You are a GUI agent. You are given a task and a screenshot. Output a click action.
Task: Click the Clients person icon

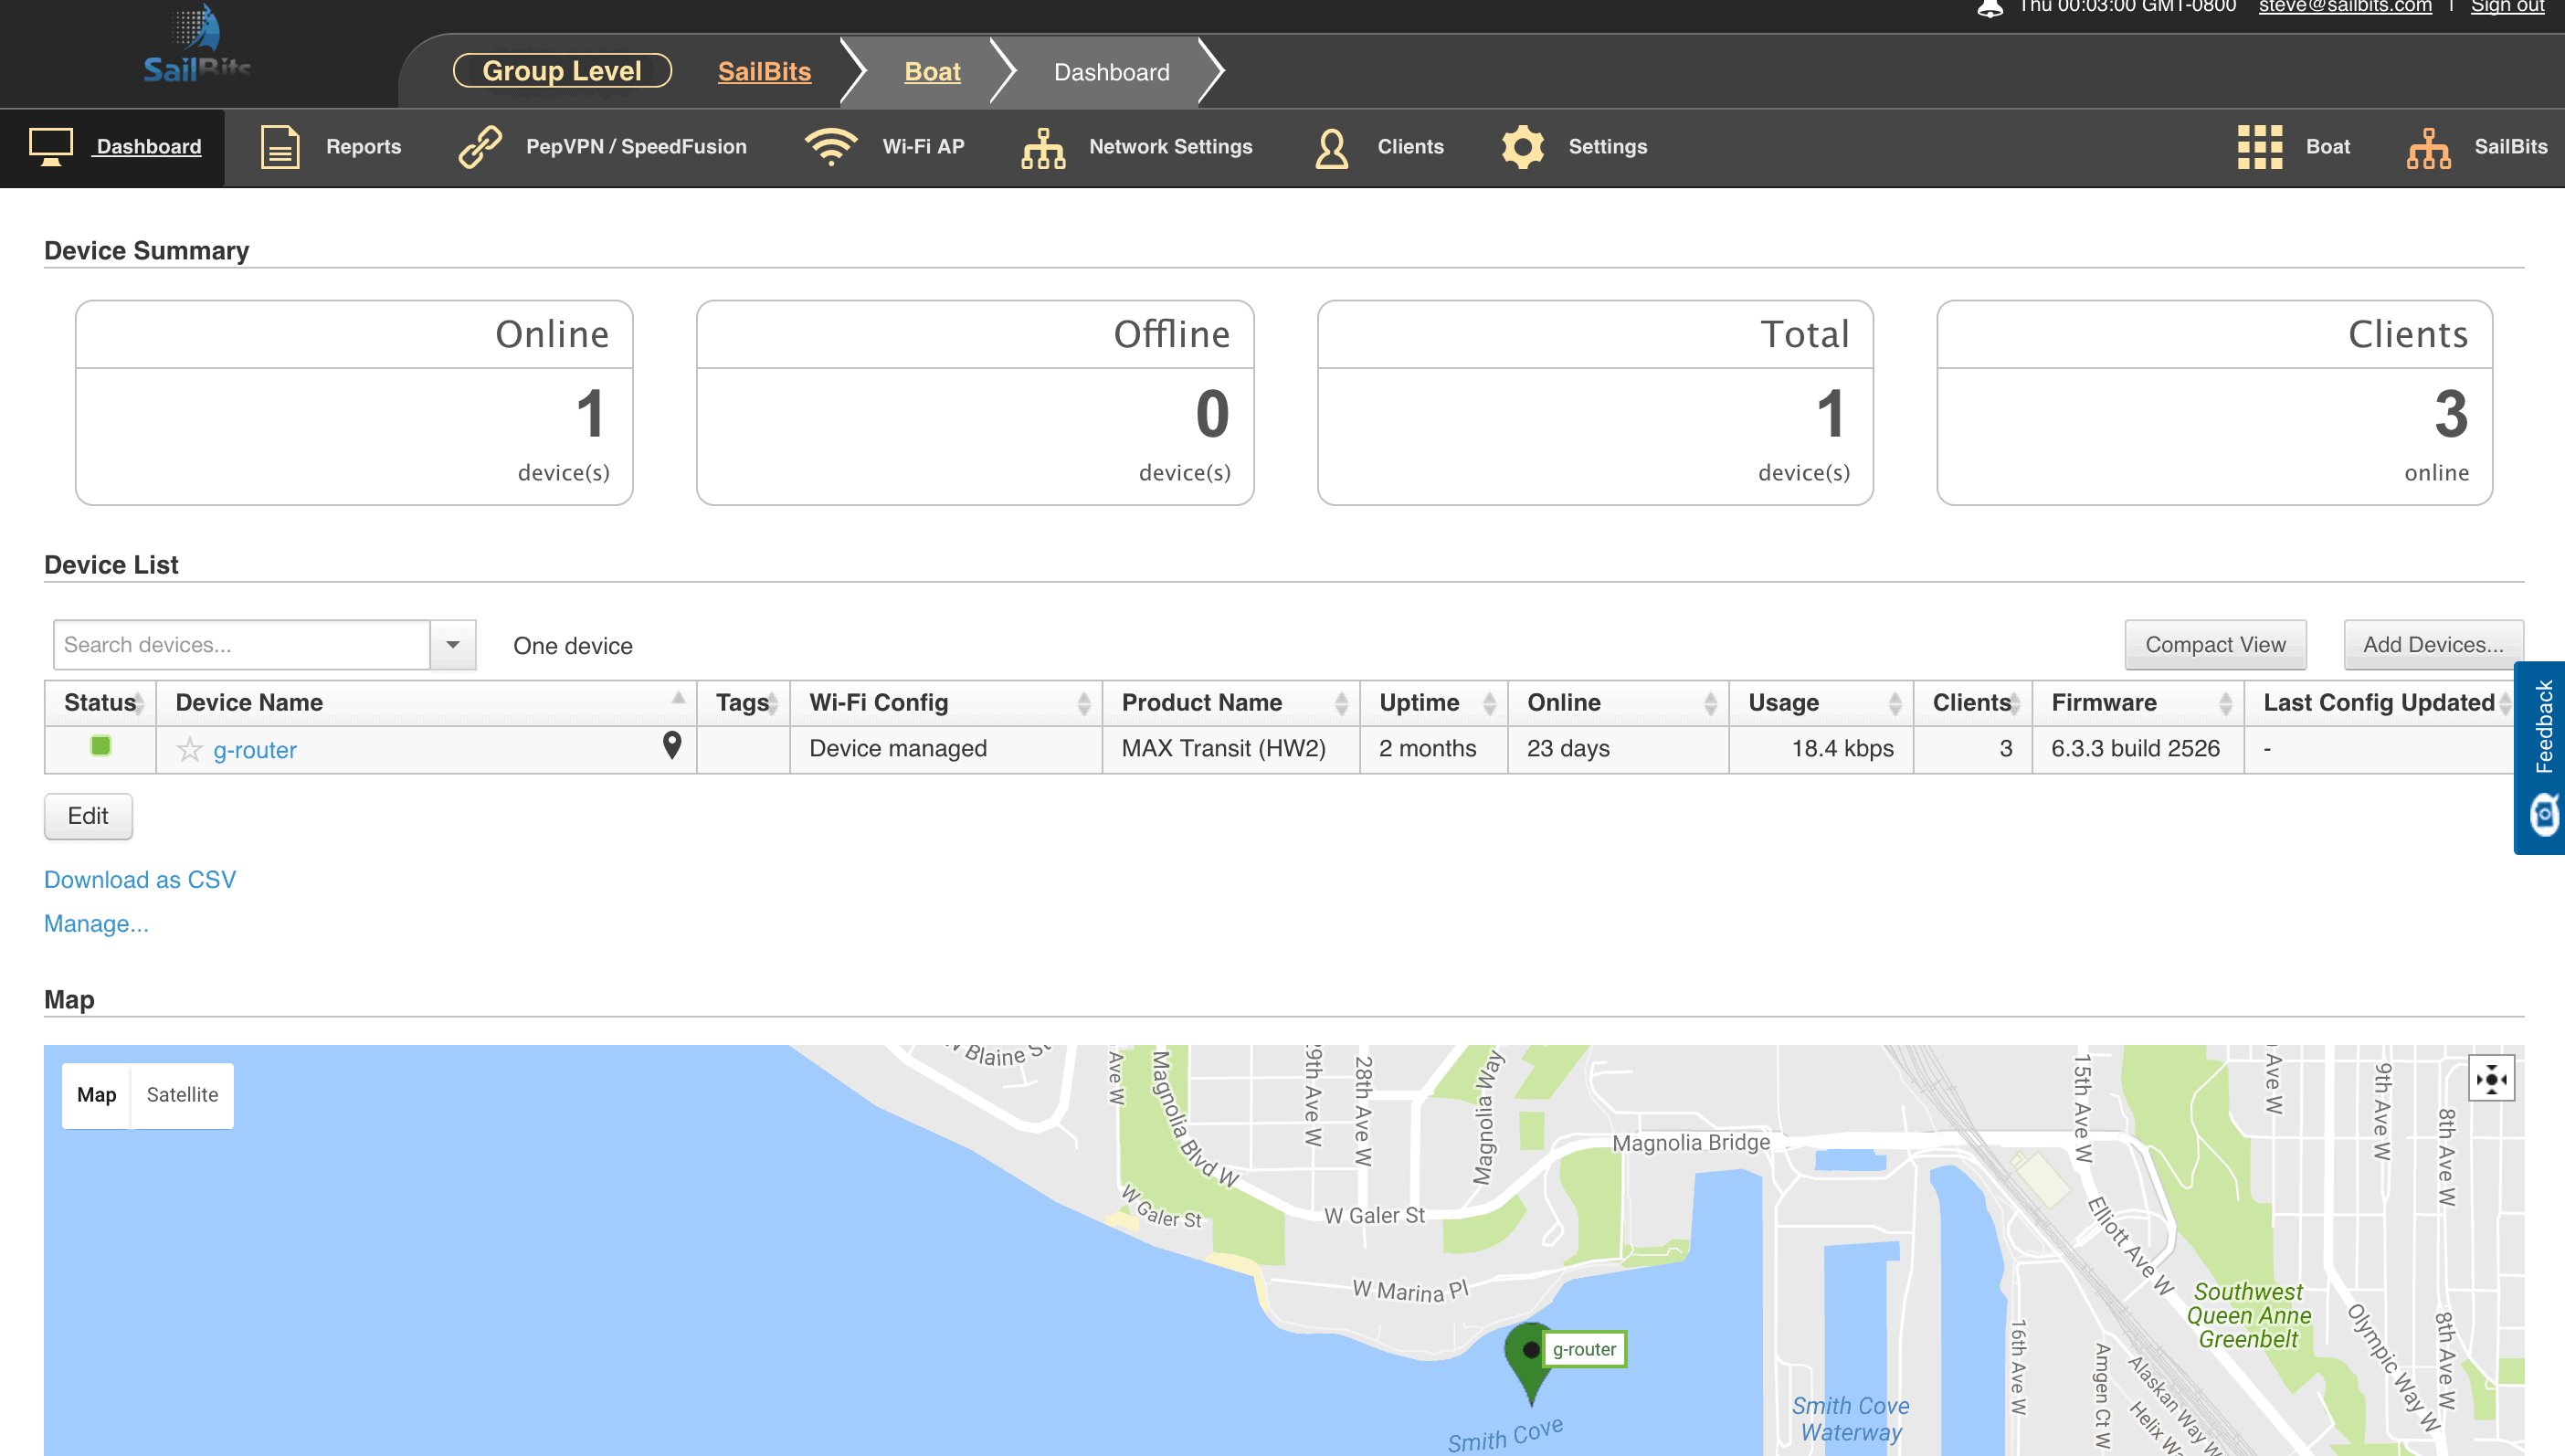coord(1331,147)
